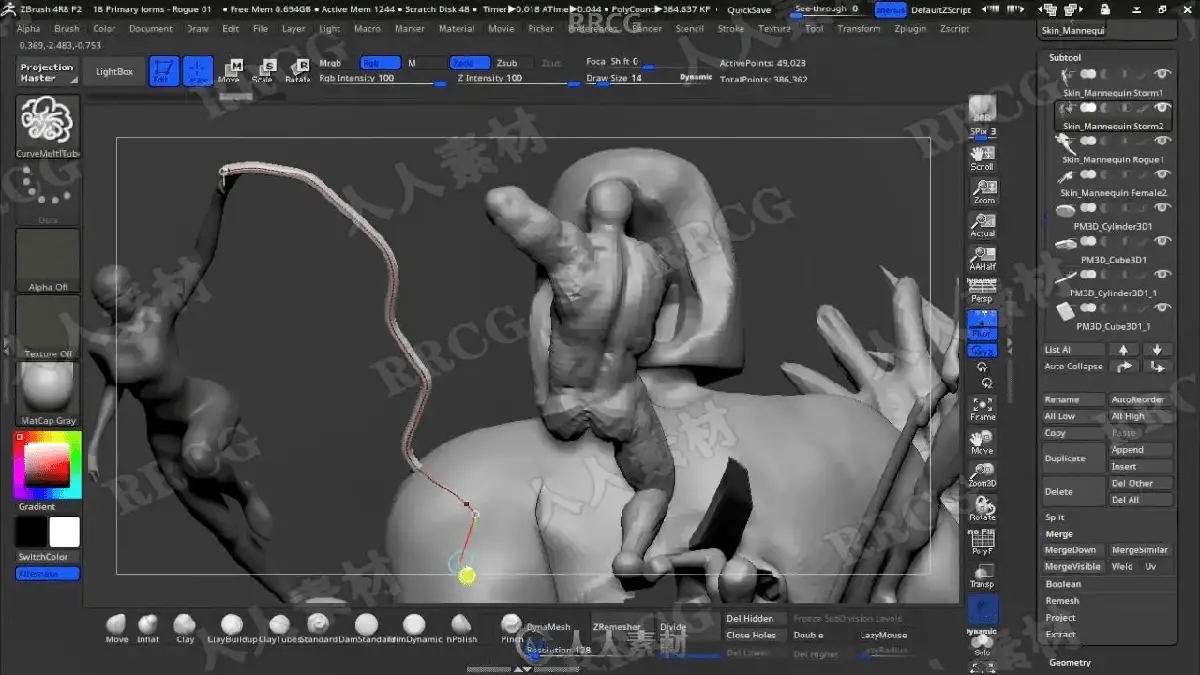Open the MatCap Gray material selector

tap(48, 393)
